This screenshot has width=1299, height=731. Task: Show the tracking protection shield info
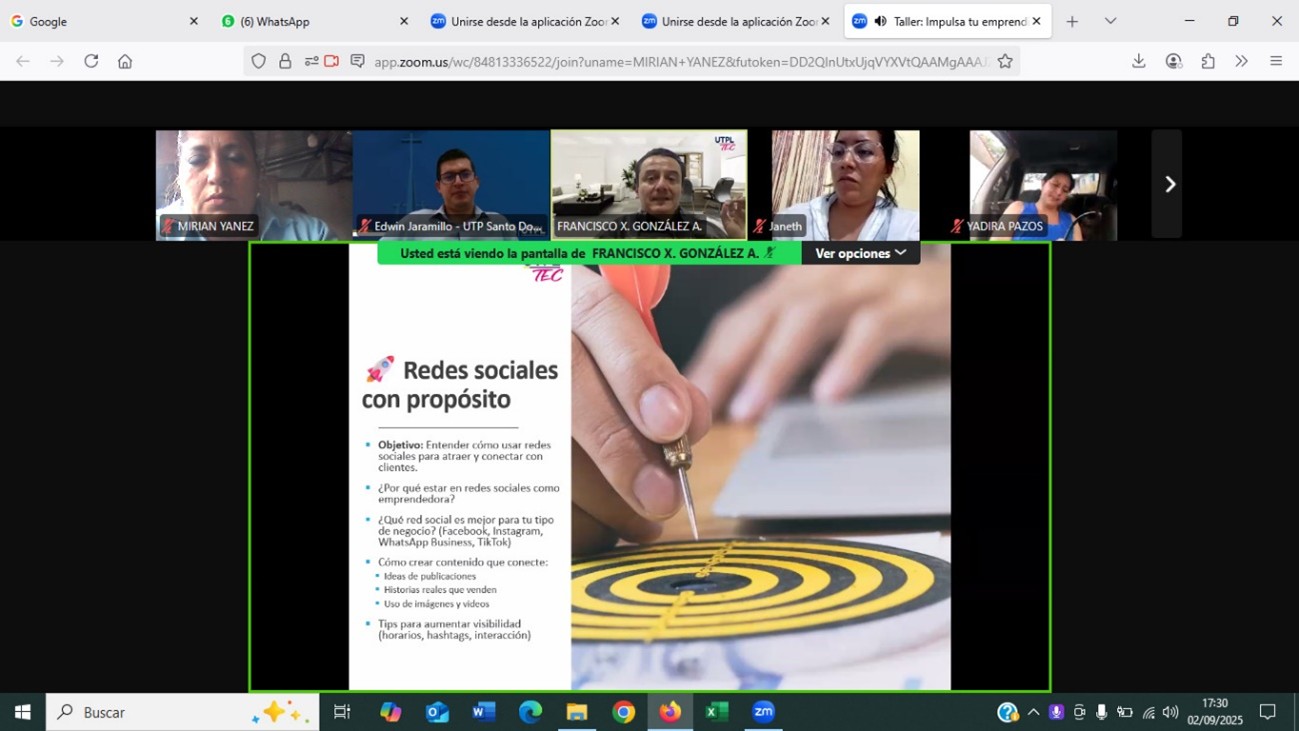click(259, 61)
